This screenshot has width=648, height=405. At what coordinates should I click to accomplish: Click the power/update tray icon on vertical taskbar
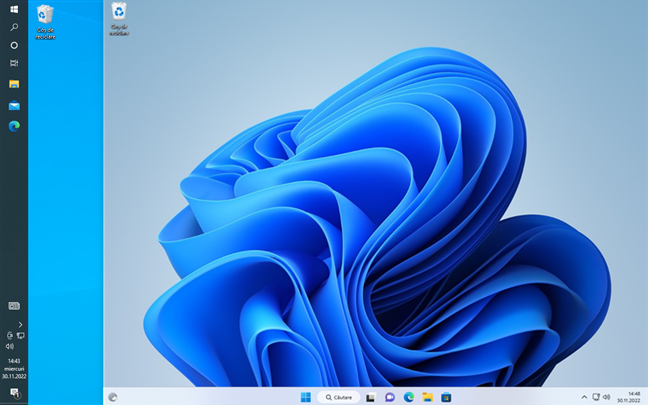coord(10,336)
